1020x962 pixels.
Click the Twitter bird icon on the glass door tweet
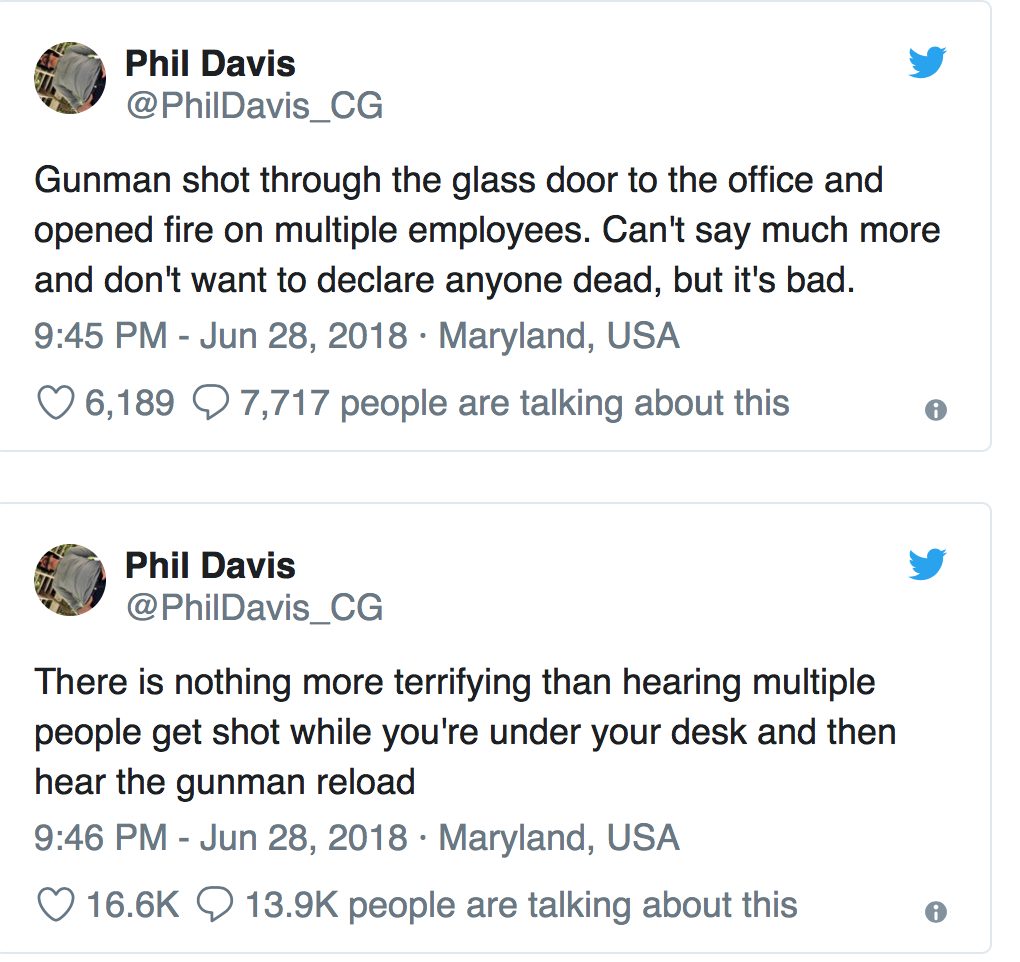tap(927, 63)
